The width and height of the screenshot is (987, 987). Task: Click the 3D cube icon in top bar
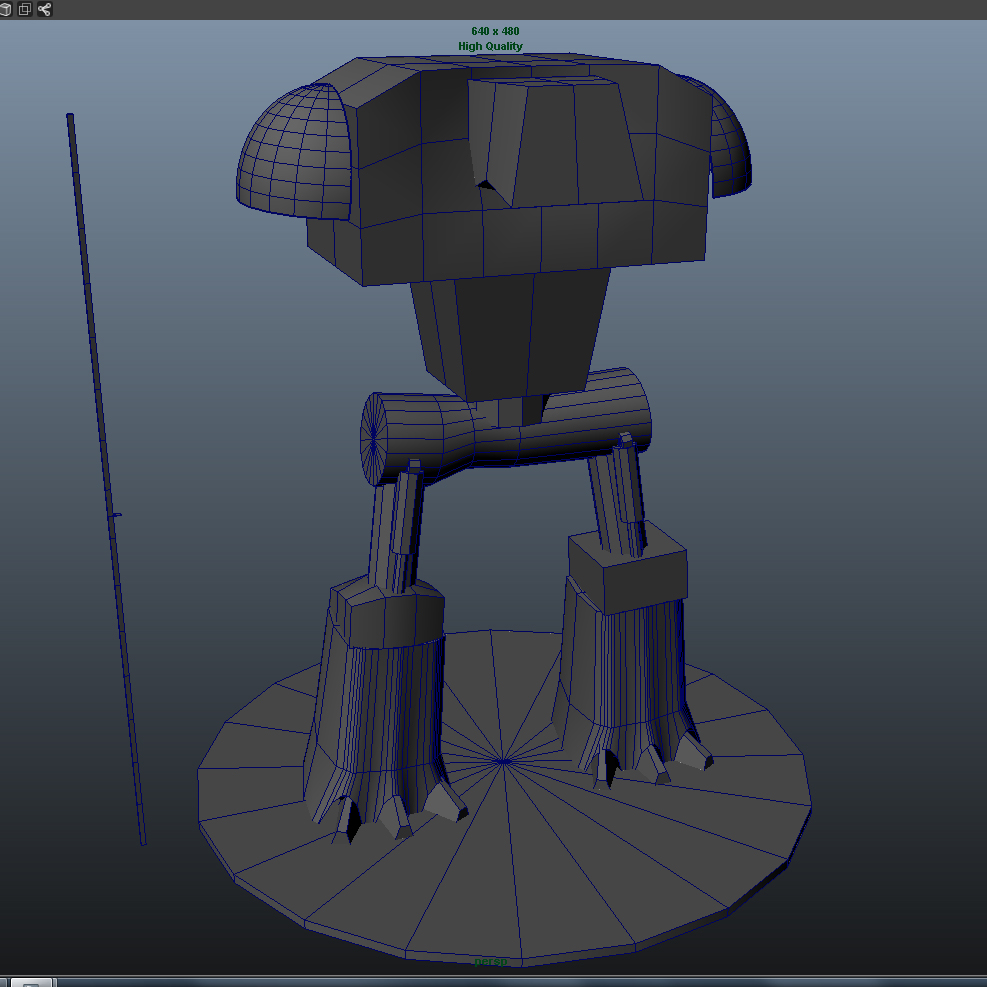point(6,9)
